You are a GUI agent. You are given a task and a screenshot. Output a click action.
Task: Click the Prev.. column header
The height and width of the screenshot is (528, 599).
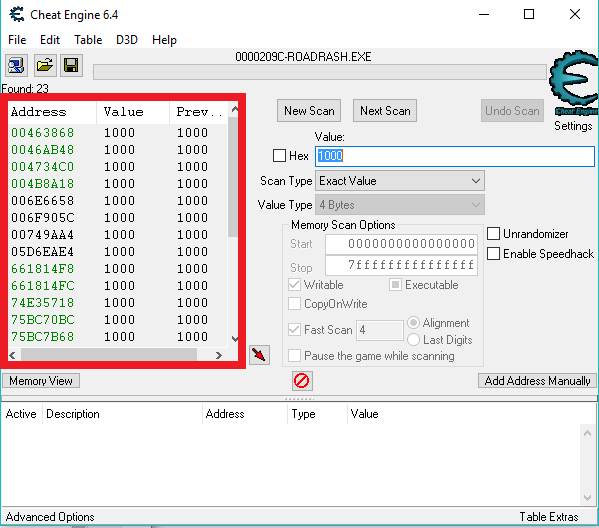coord(199,112)
